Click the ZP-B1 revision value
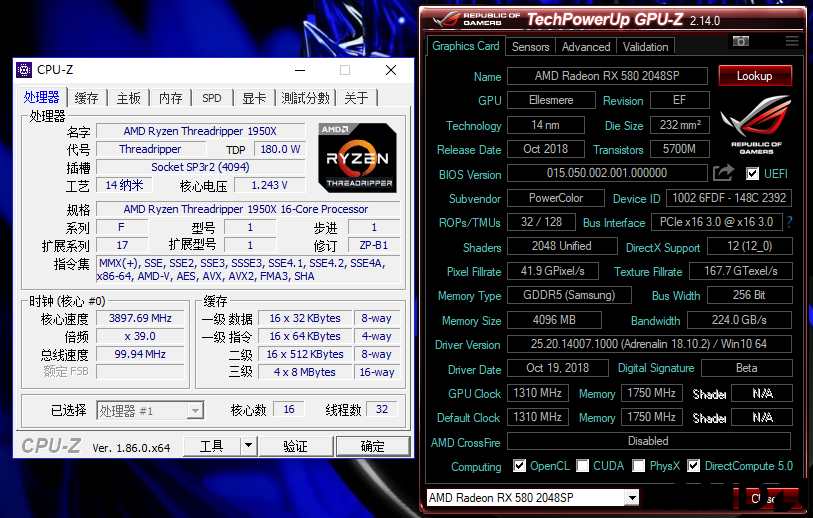The width and height of the screenshot is (813, 518). (x=374, y=245)
